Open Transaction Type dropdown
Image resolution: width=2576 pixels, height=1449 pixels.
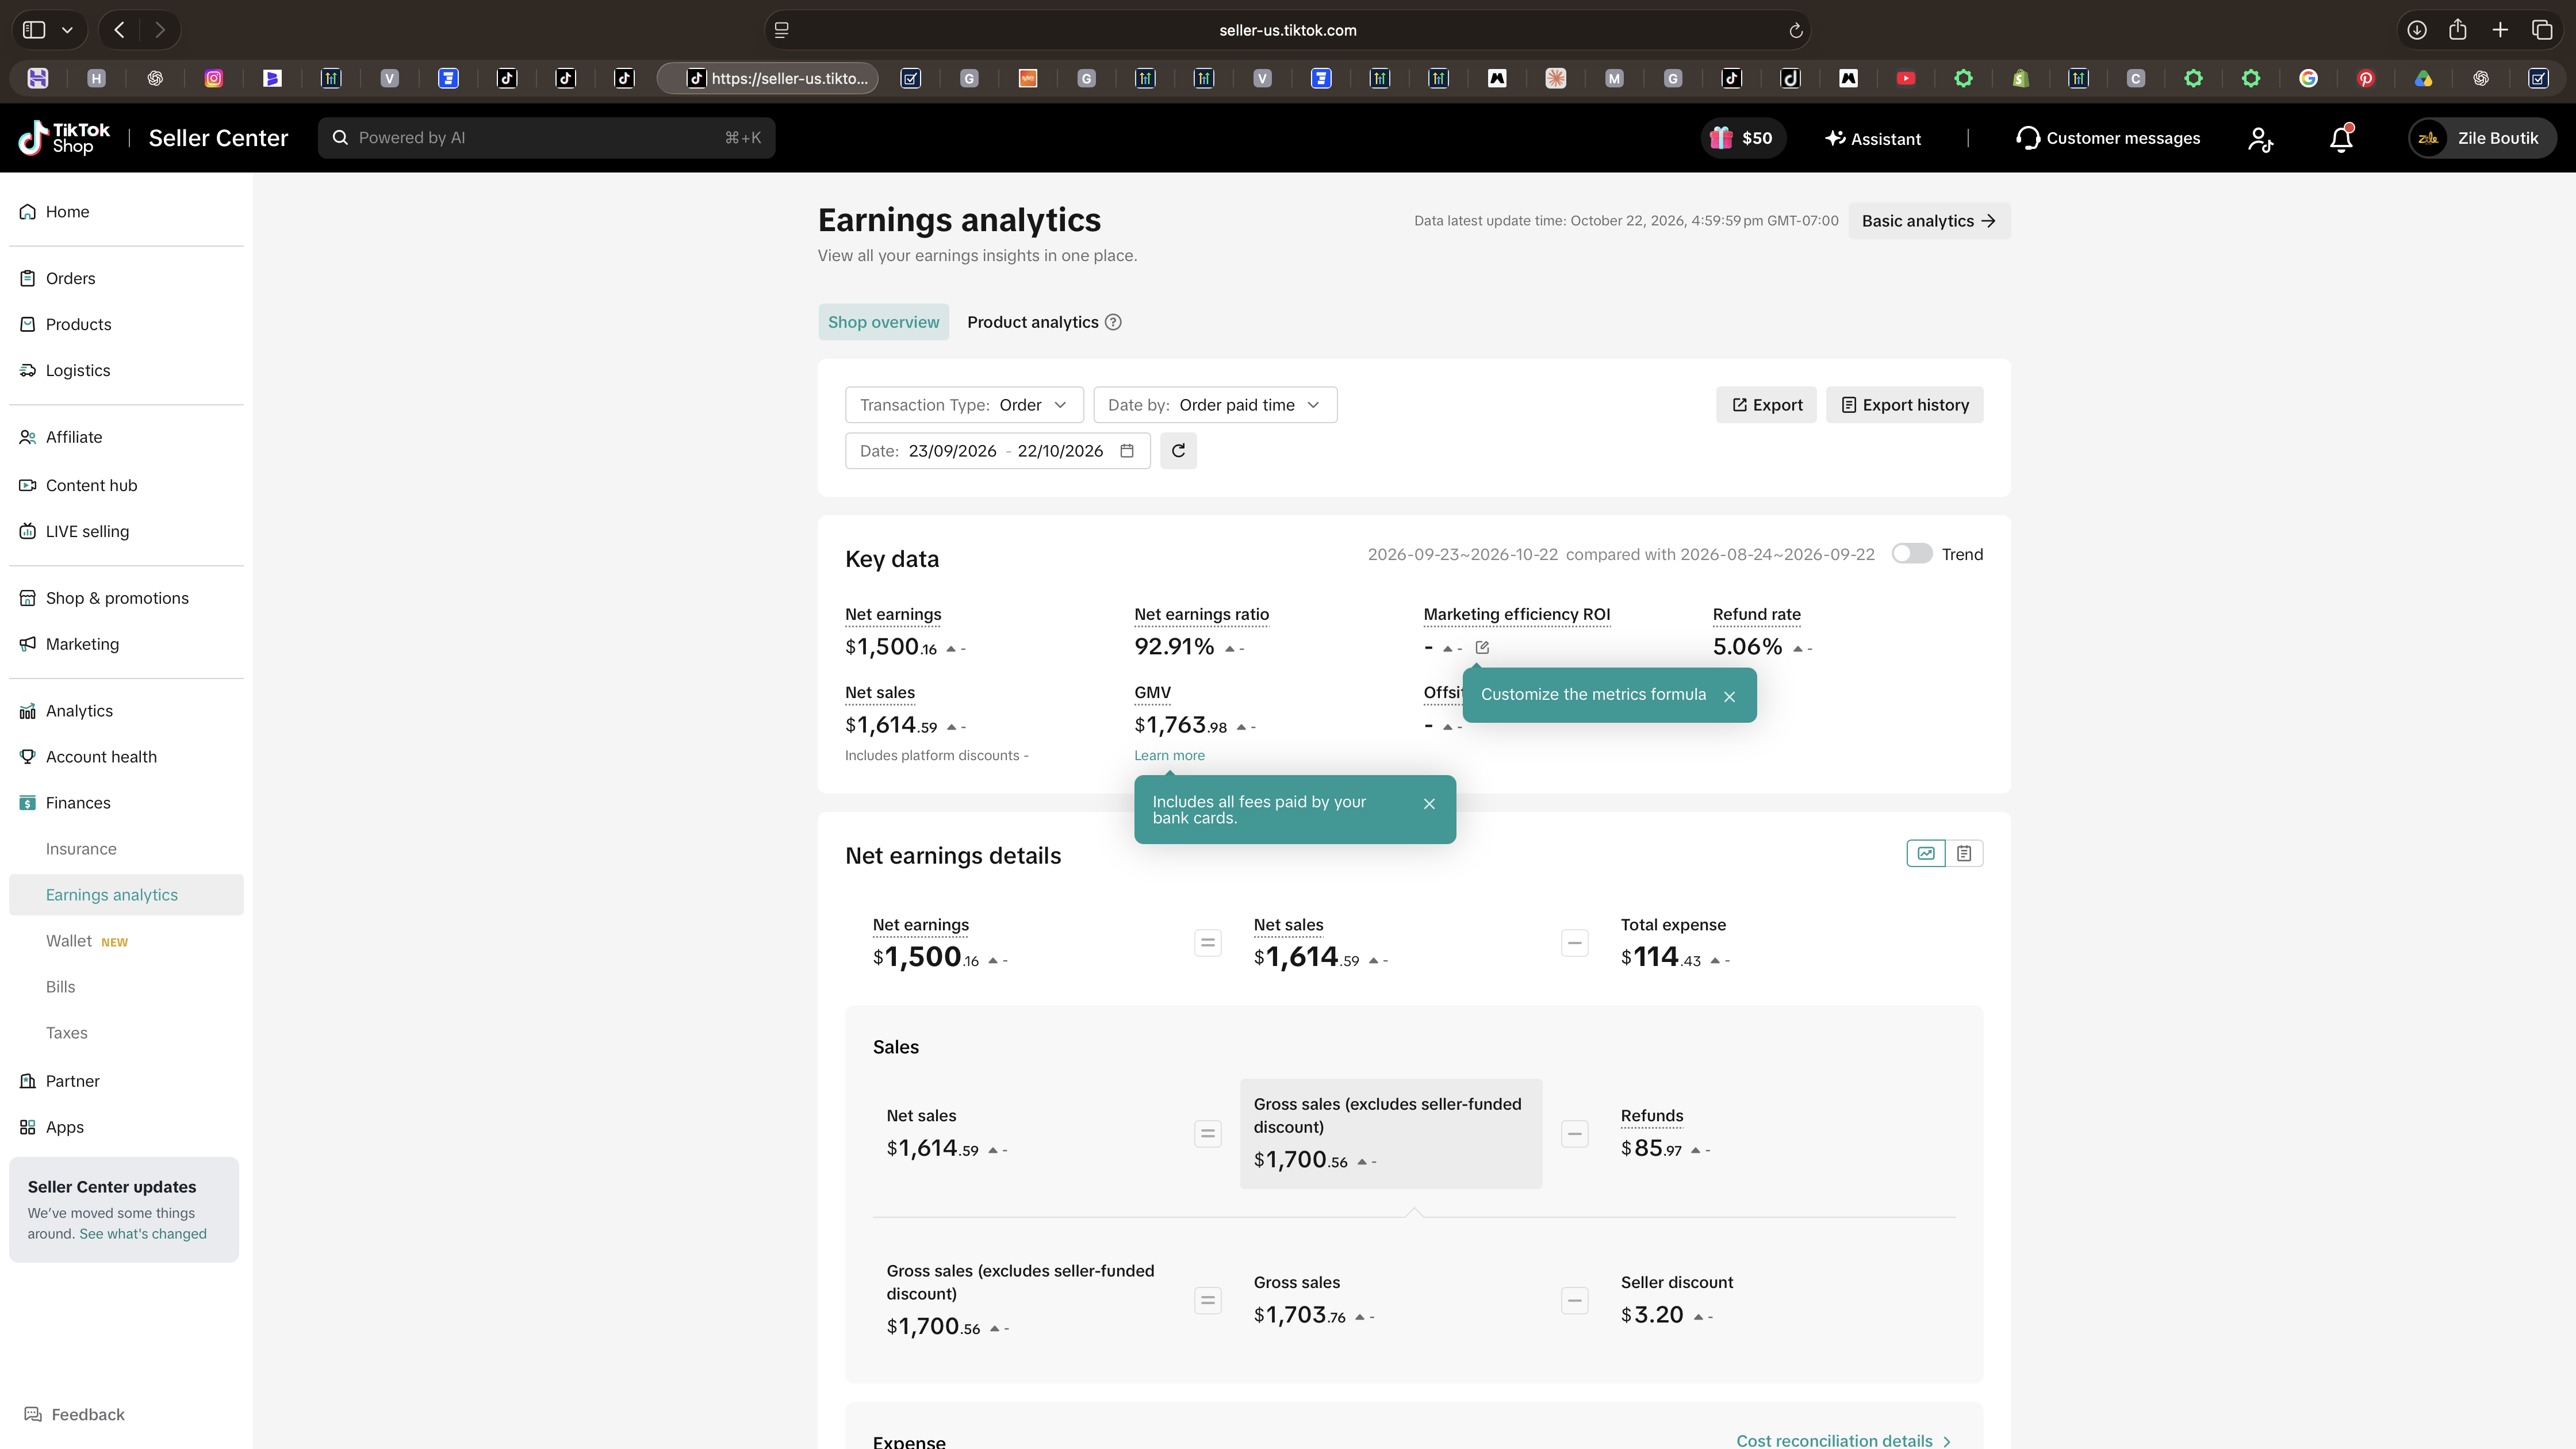[964, 405]
